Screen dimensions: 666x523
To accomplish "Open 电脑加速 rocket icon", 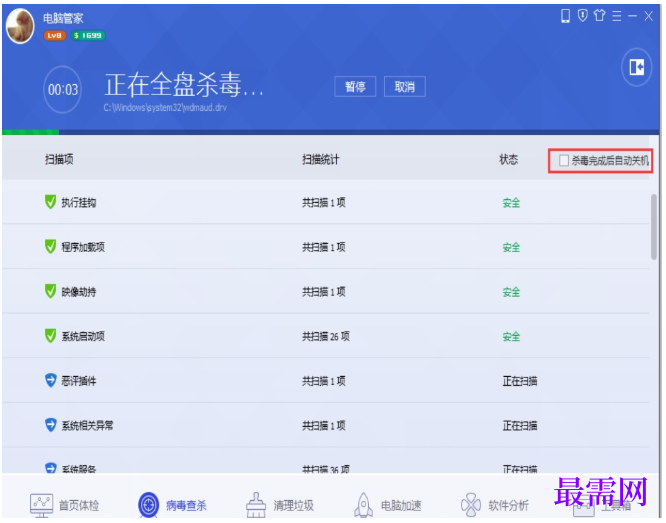I will tap(364, 505).
